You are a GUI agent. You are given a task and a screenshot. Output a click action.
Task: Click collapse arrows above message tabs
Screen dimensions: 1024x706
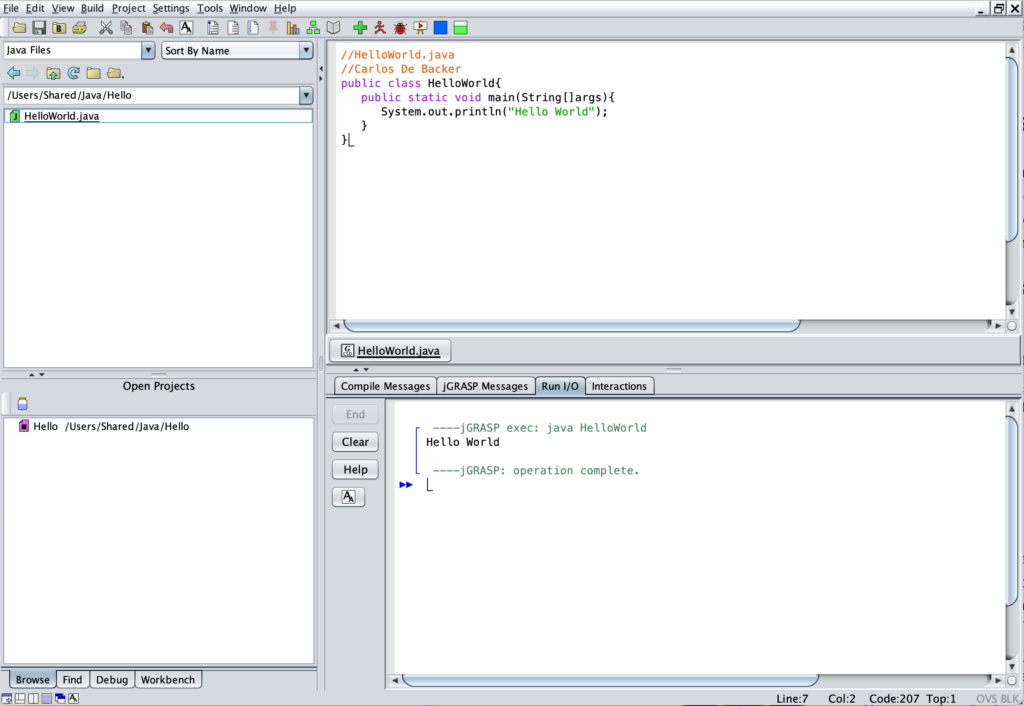tap(361, 370)
